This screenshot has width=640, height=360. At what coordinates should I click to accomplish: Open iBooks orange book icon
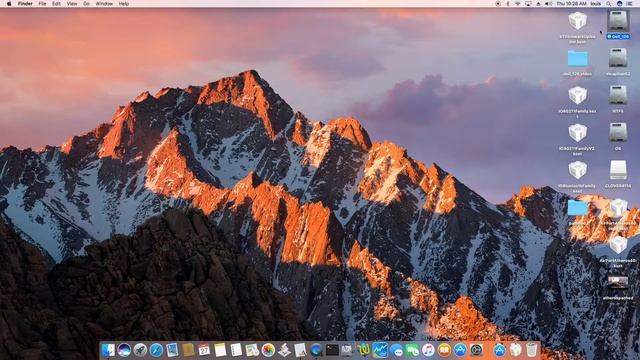444,350
